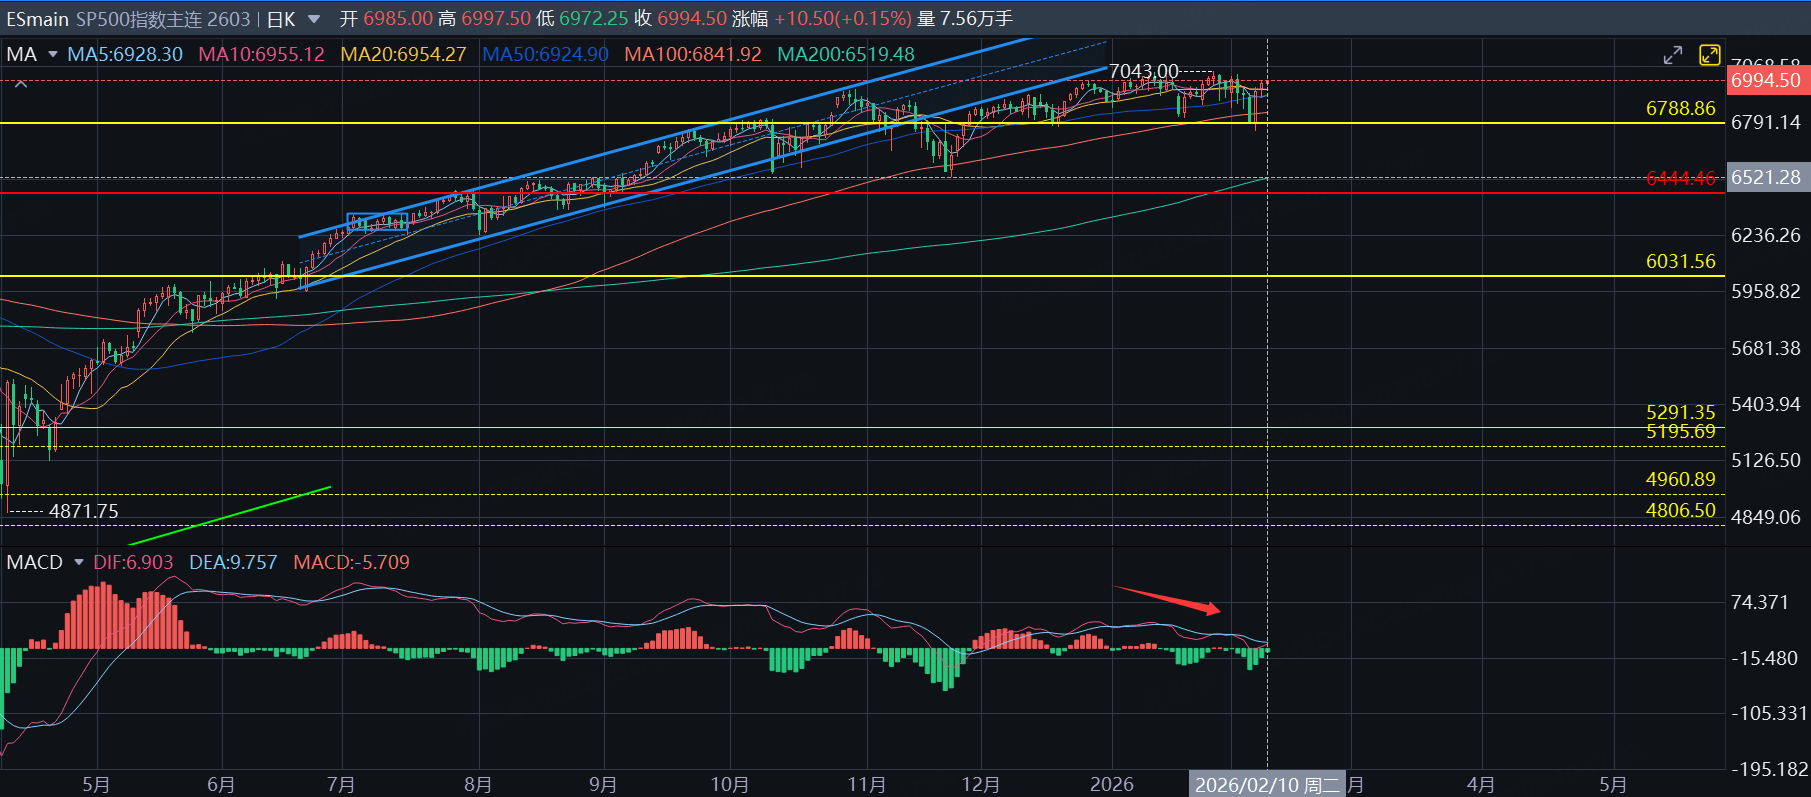Click the yellow 4806.50 level label
Screen dimensions: 1811x797
coord(1680,510)
